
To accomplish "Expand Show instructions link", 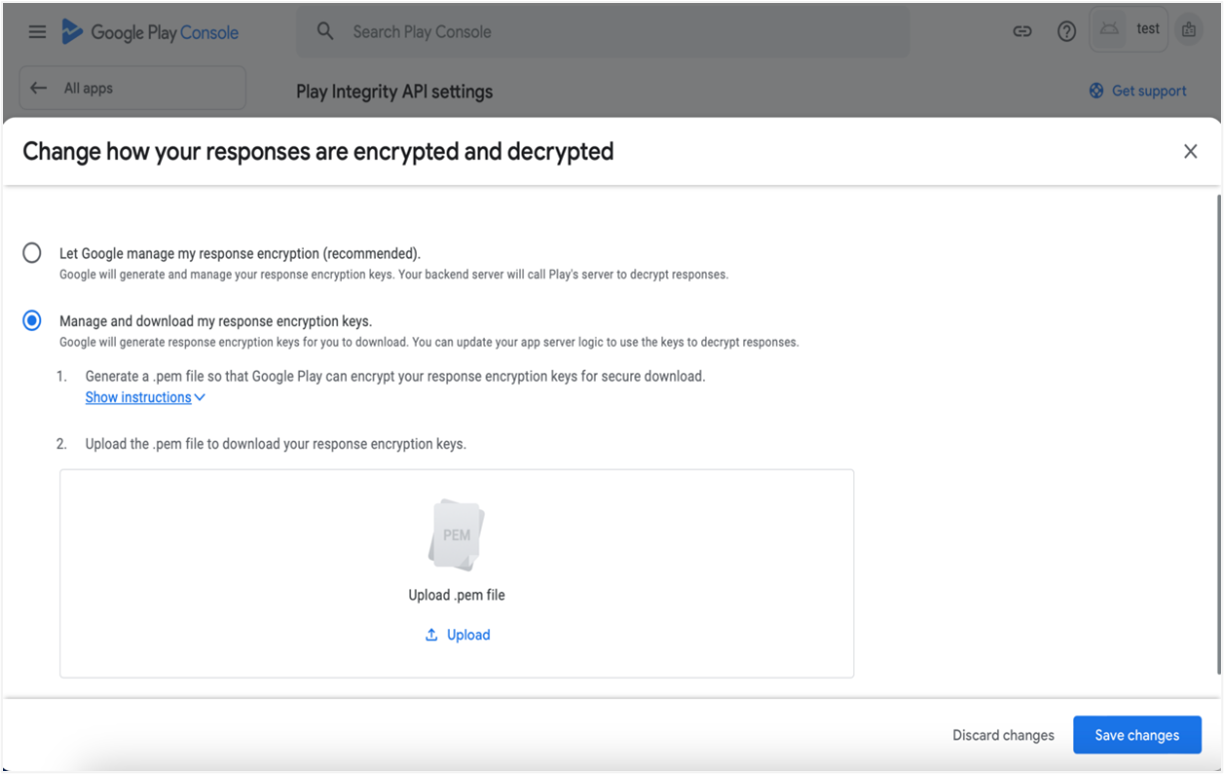I will point(138,397).
